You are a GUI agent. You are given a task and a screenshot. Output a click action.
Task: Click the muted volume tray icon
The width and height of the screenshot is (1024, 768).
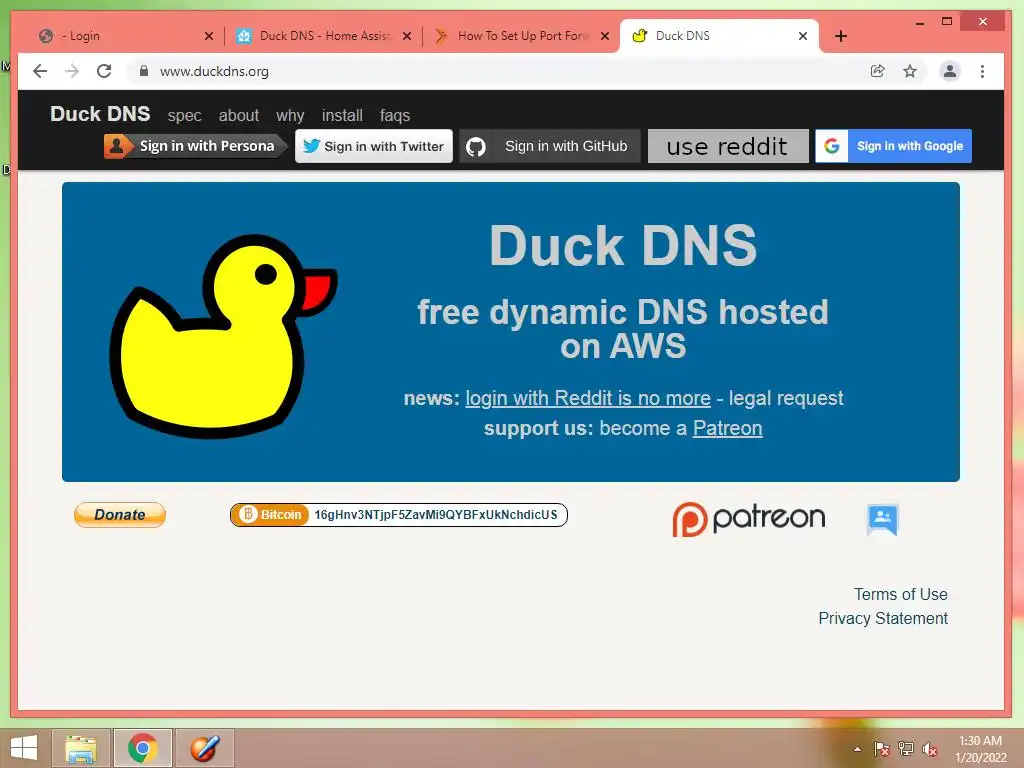click(930, 749)
